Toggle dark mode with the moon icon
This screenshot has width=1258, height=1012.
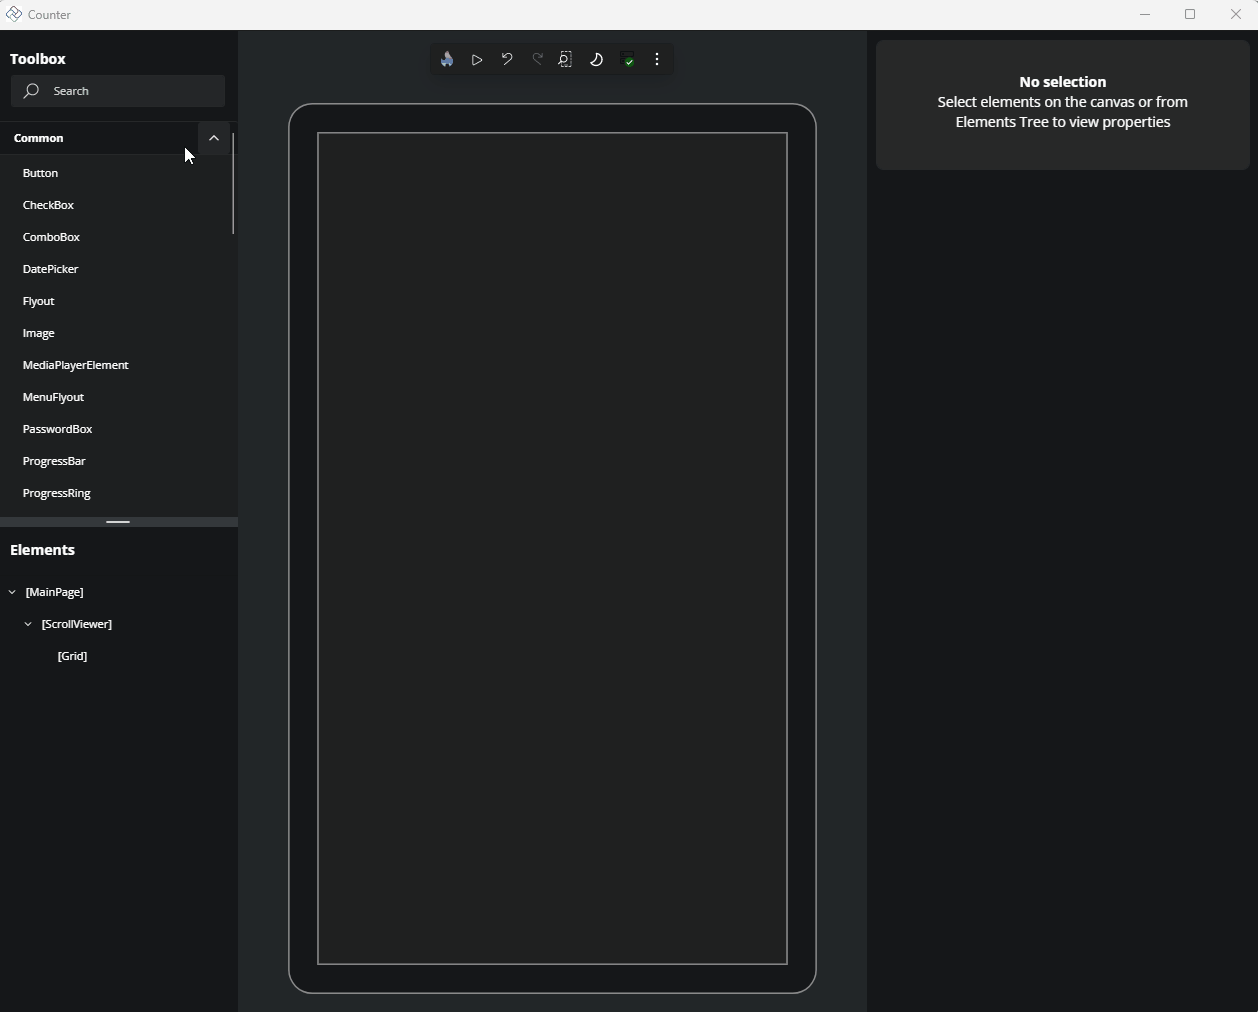pos(596,60)
